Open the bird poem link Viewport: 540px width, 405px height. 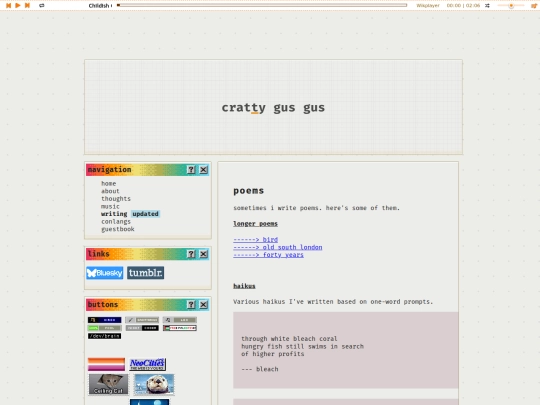[x=256, y=240]
